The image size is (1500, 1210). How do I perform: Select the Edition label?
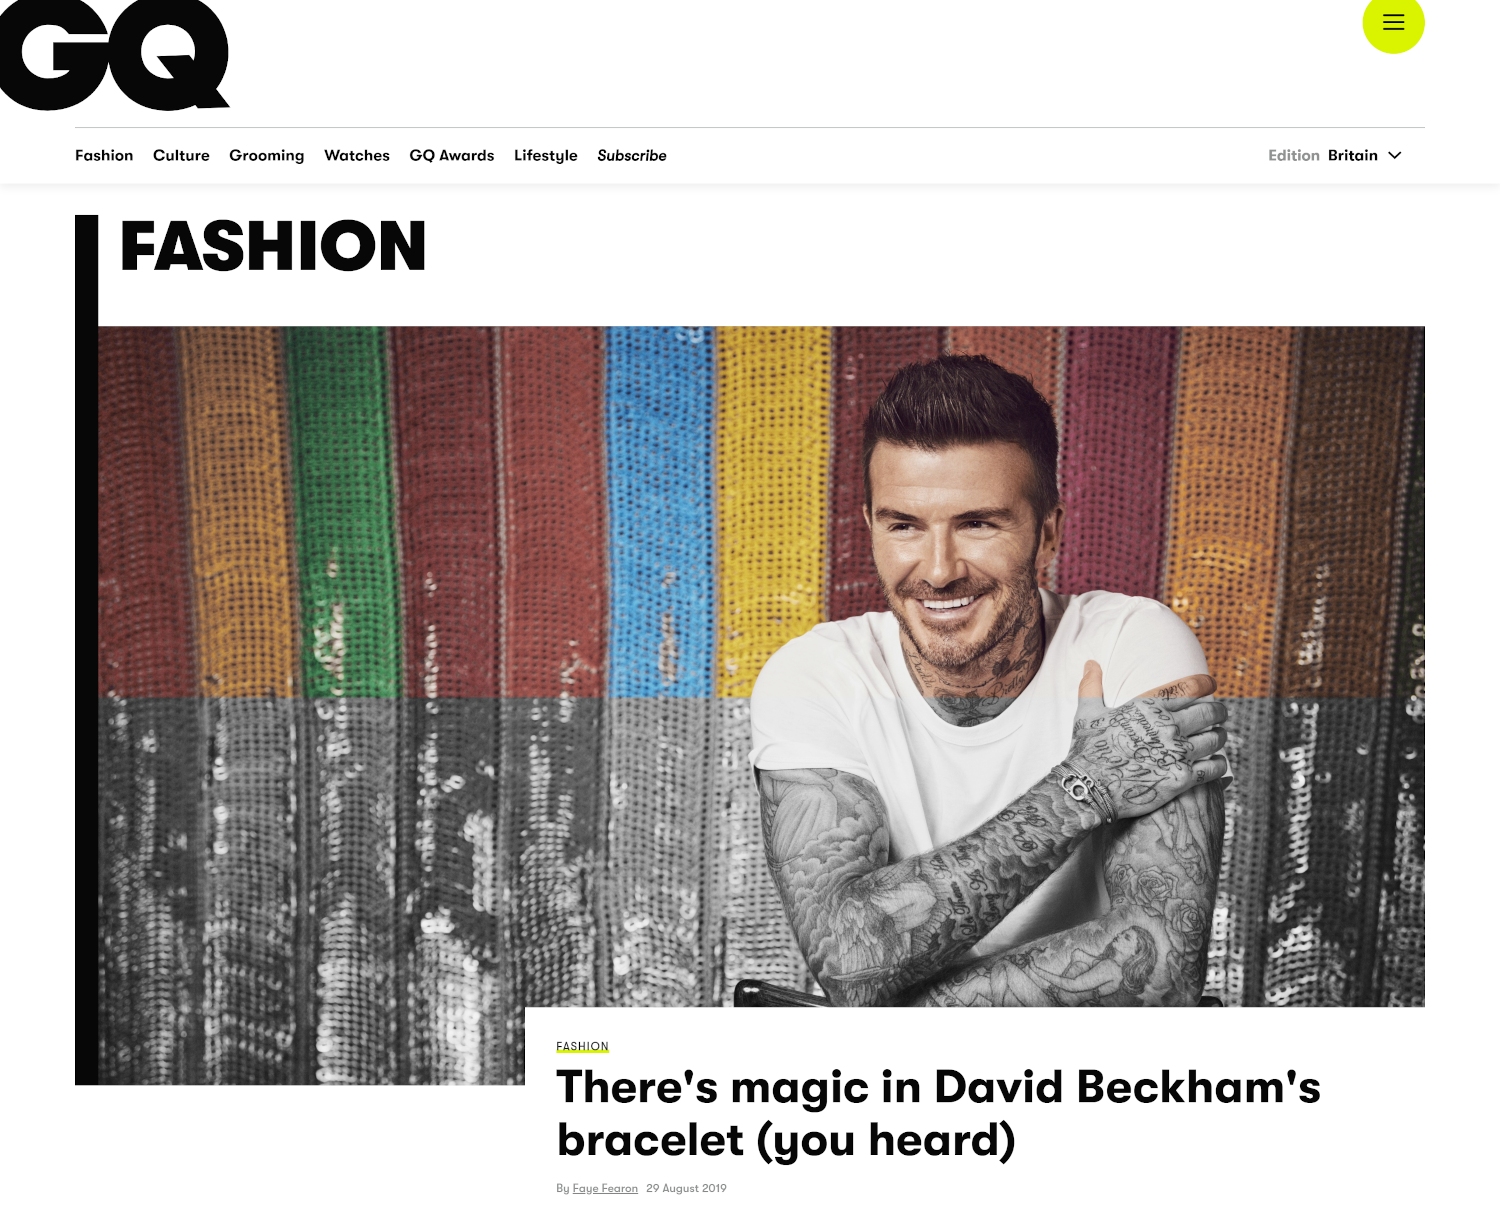(1294, 156)
